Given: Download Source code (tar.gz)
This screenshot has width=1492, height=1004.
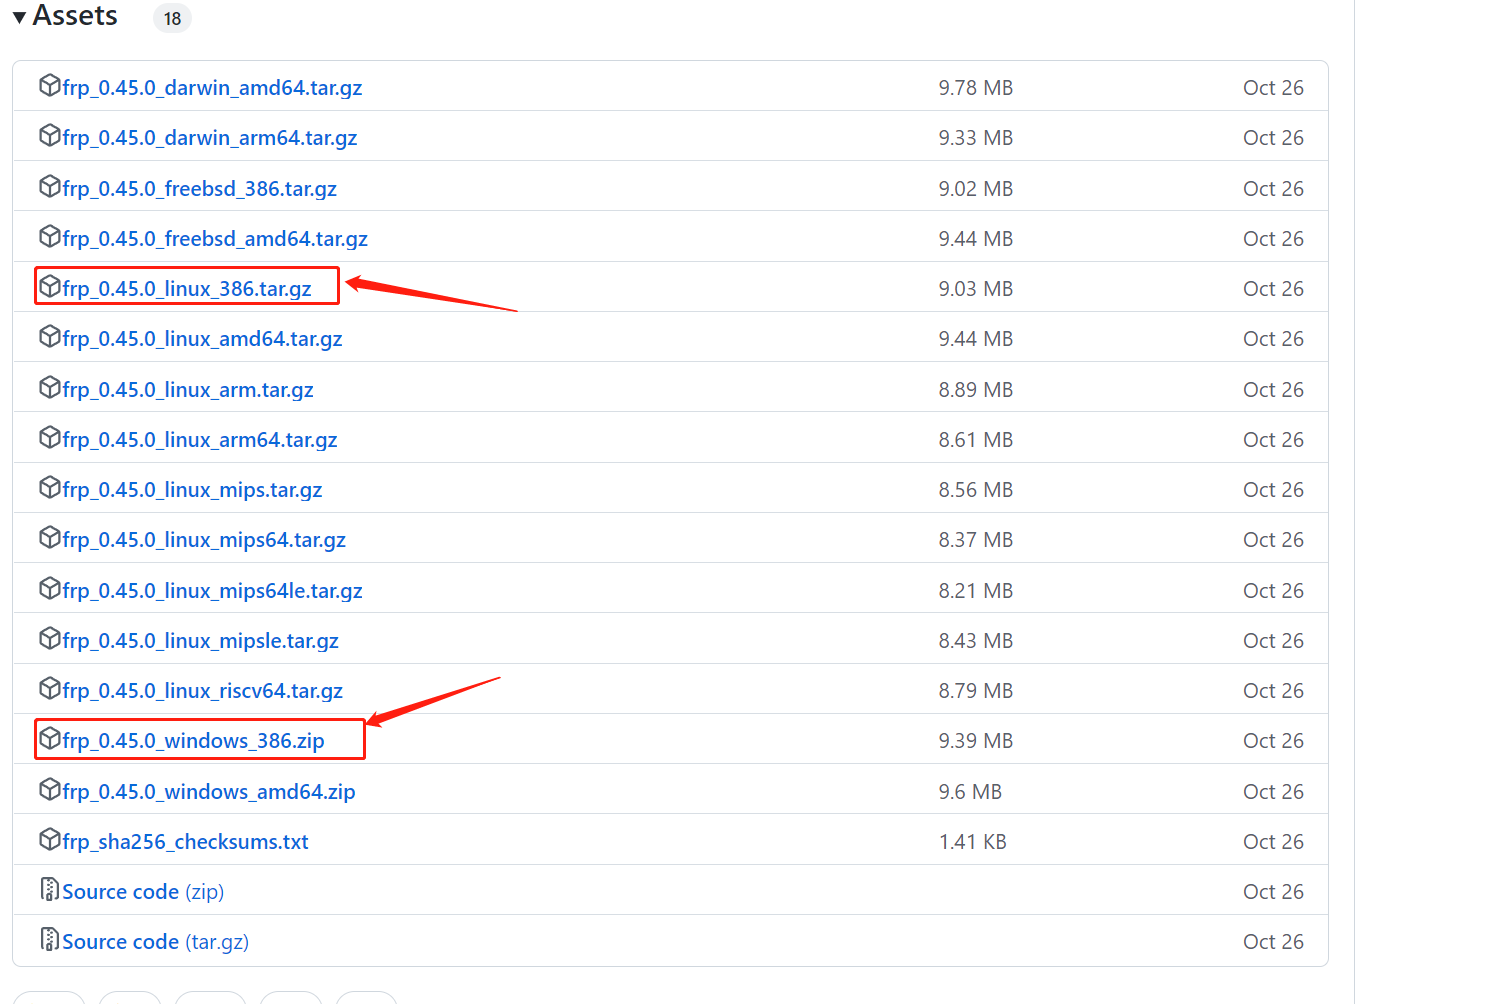Looking at the screenshot, I should tap(155, 942).
